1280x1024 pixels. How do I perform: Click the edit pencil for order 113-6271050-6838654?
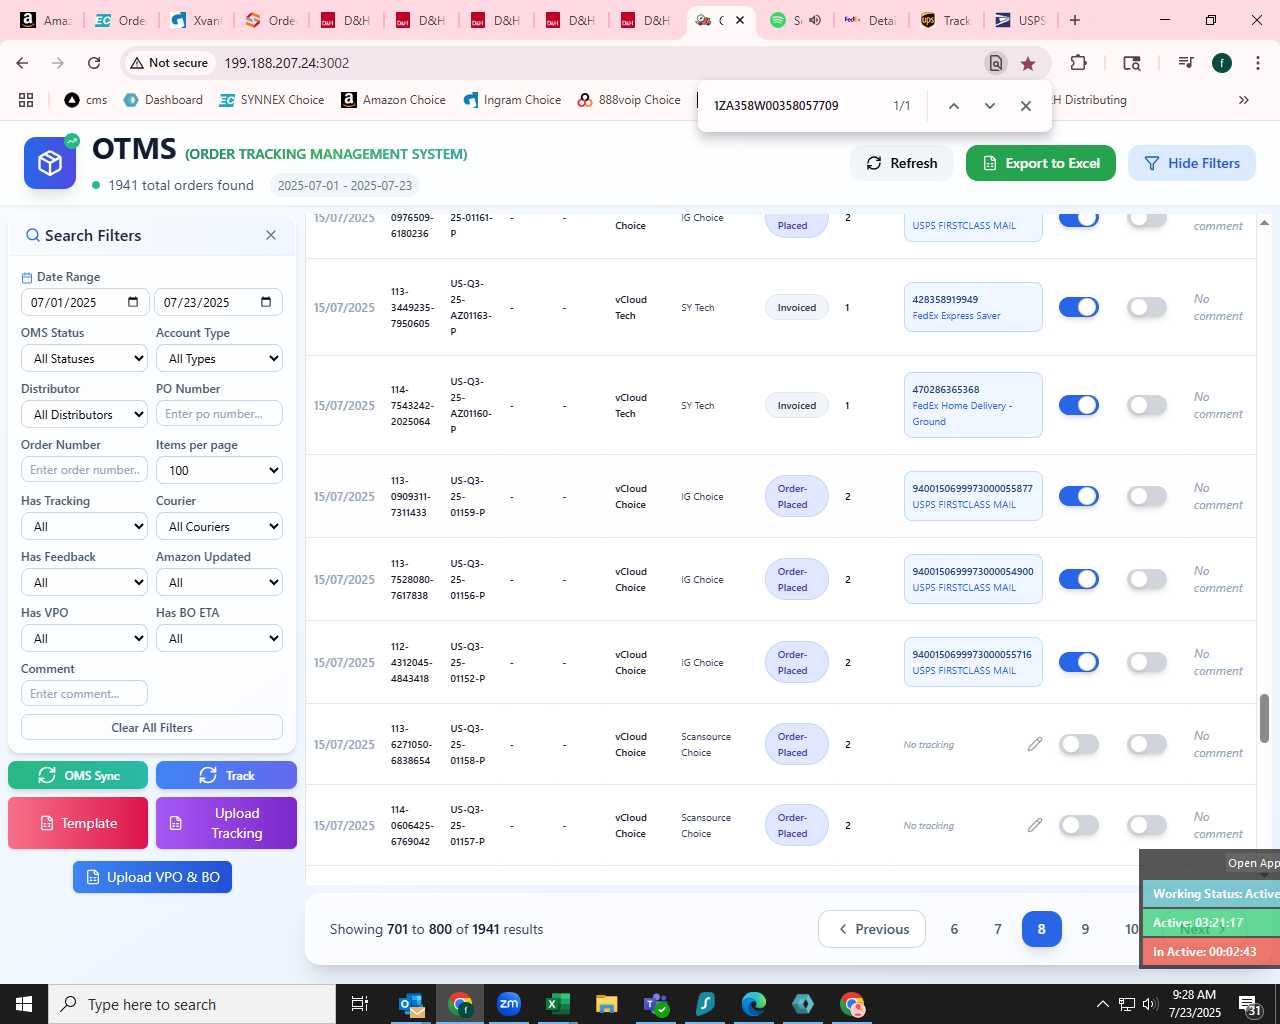1035,744
